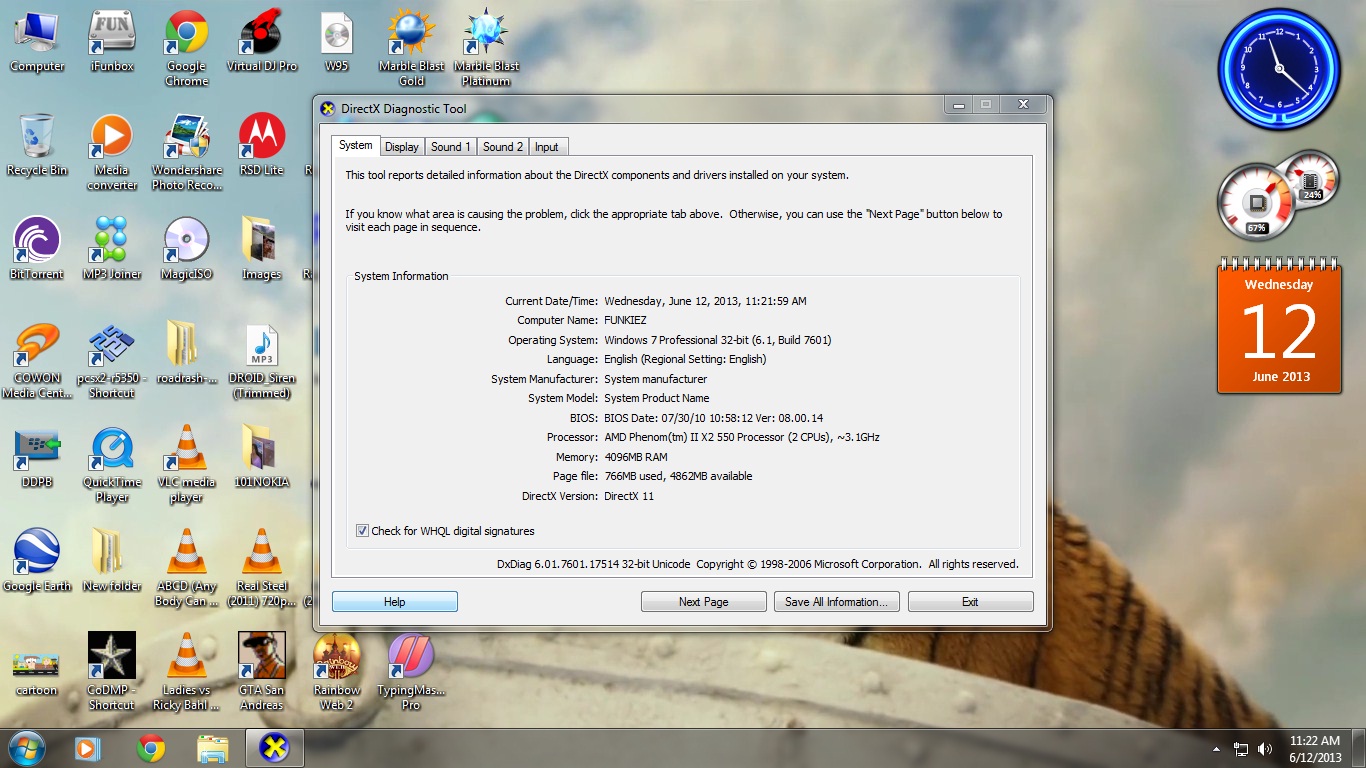Switch to the Display tab
The height and width of the screenshot is (768, 1366).
401,147
